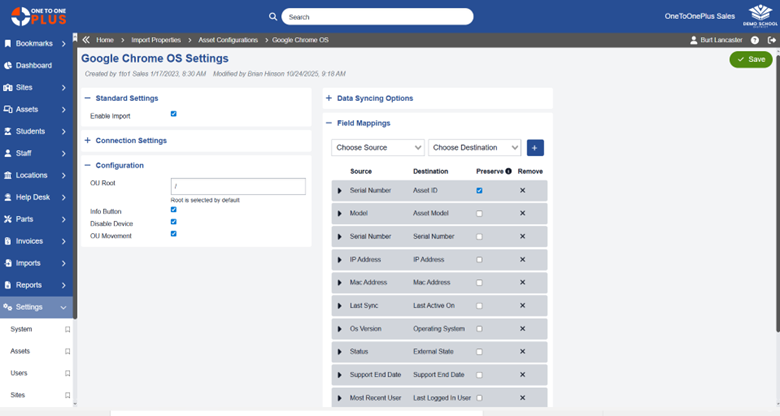780x416 pixels.
Task: Remove the IP Address field mapping
Action: (522, 259)
